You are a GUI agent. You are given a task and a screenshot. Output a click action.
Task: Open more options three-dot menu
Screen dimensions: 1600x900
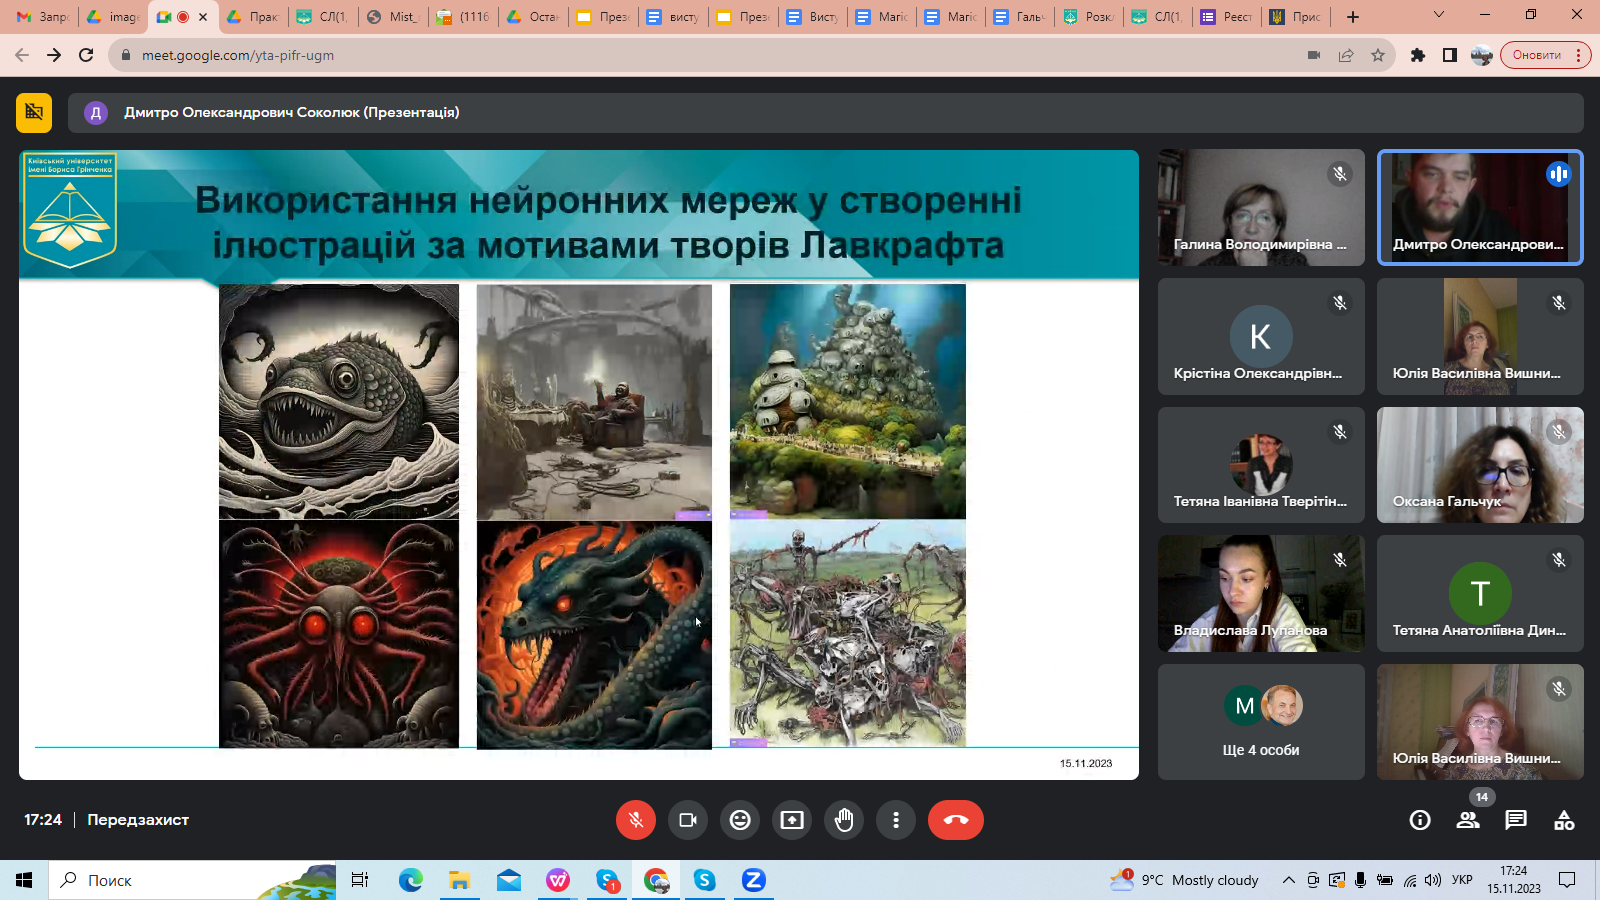pyautogui.click(x=896, y=820)
